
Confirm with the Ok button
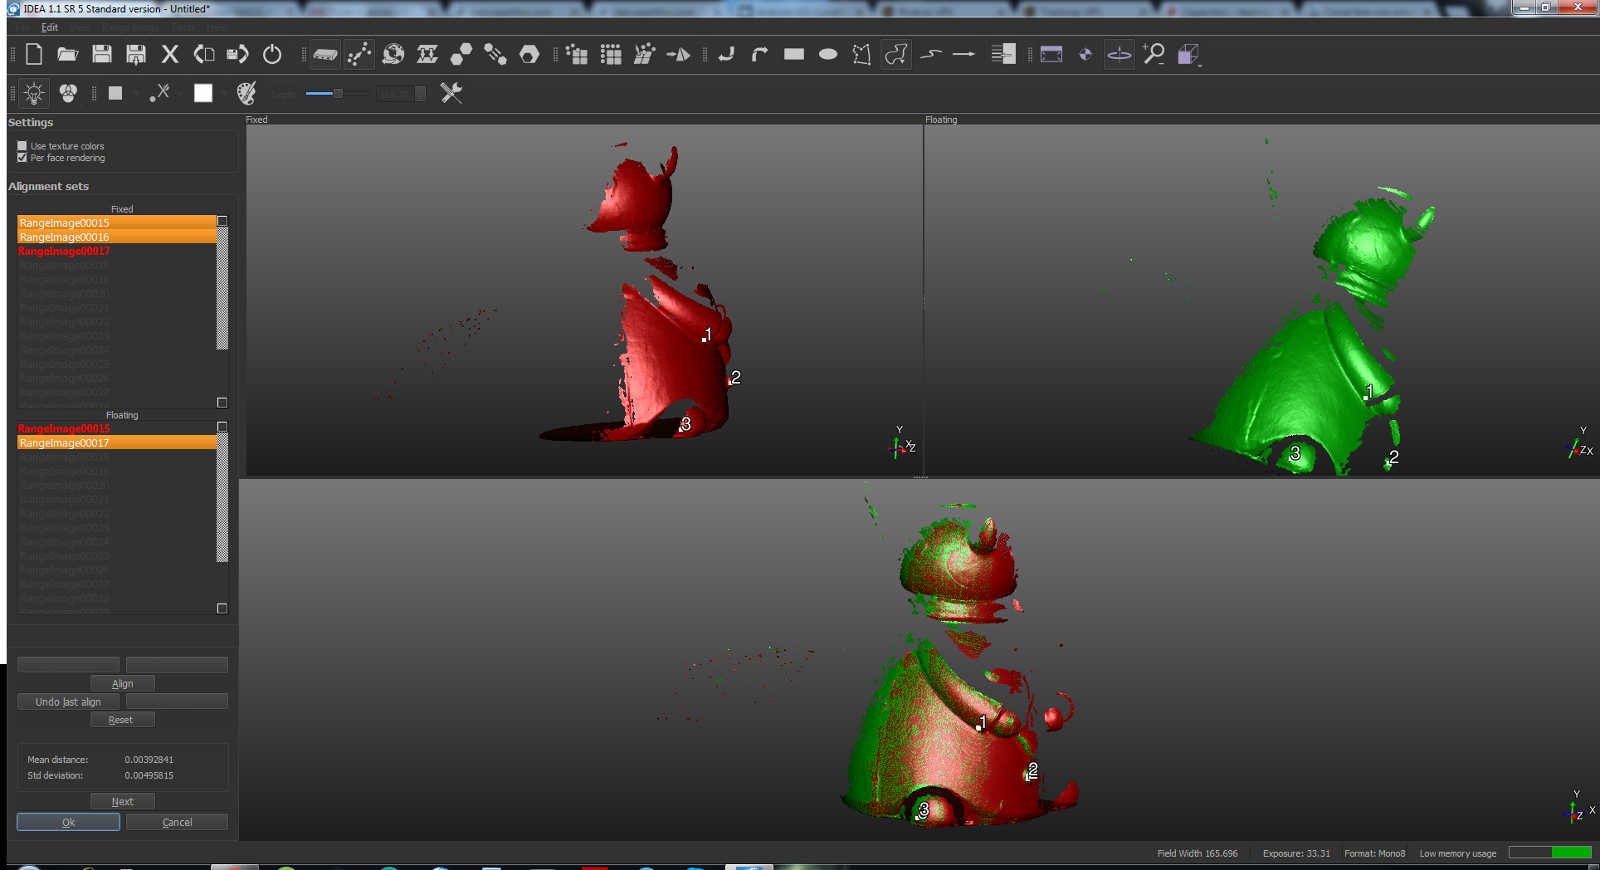tap(68, 822)
